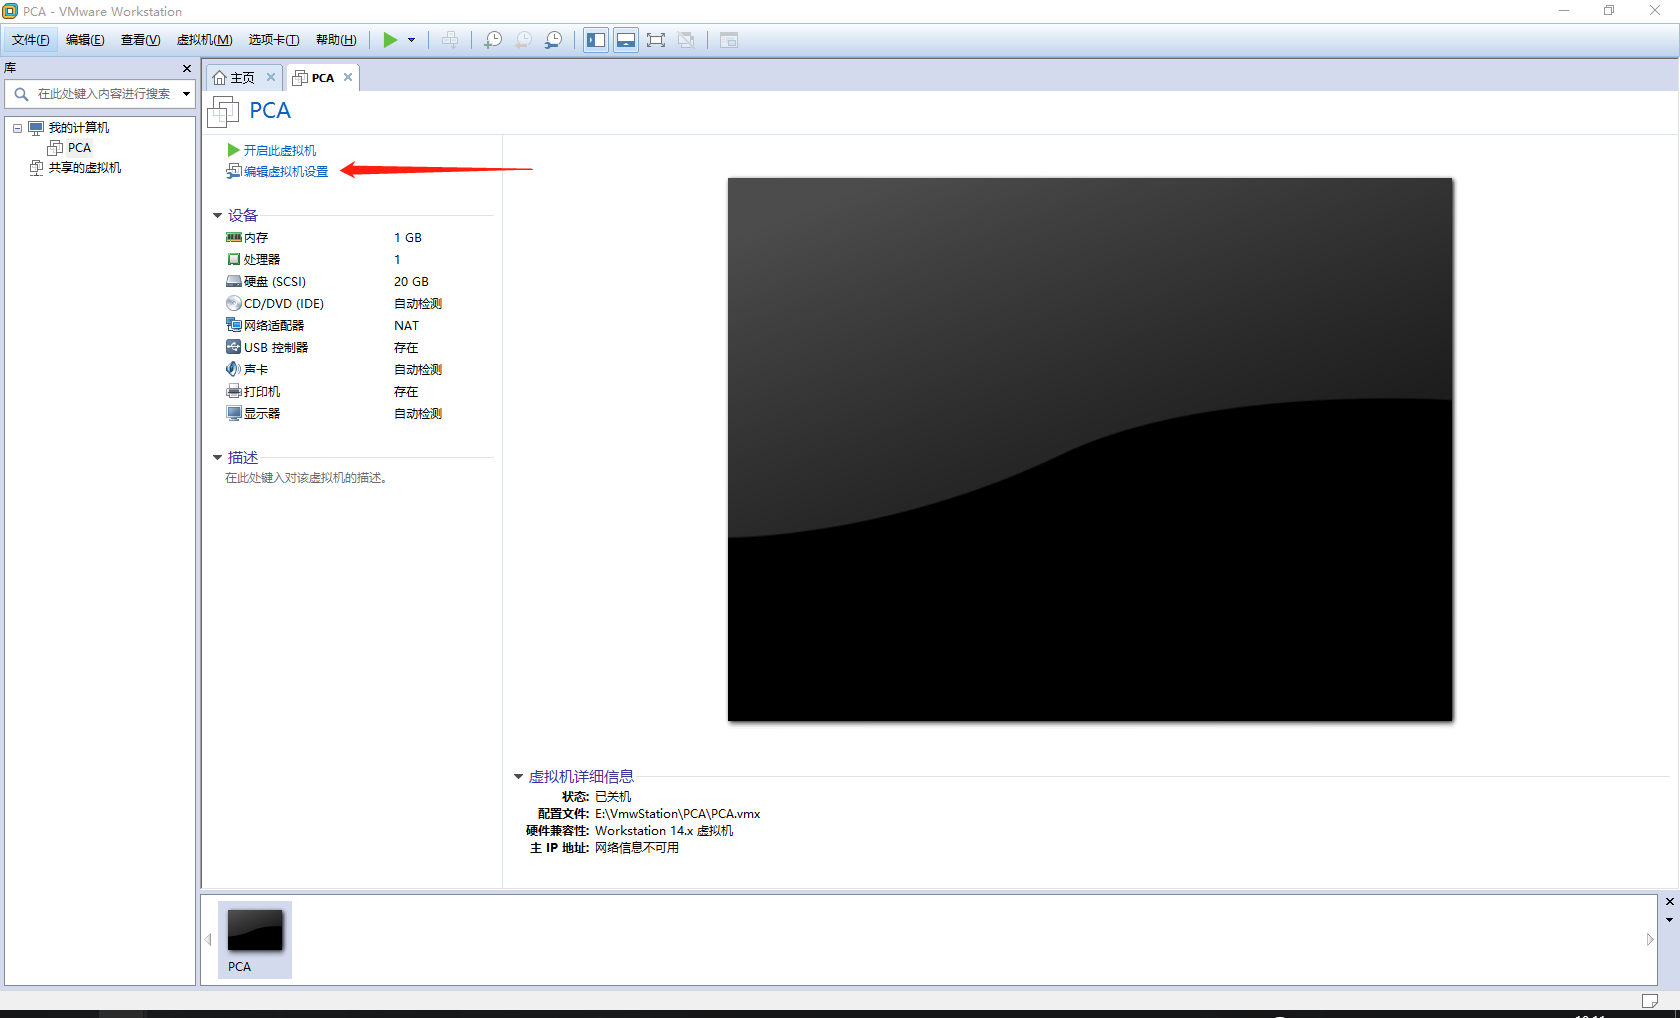
Task: Click 开启此虚拟机 to start the VM
Action: click(x=279, y=150)
